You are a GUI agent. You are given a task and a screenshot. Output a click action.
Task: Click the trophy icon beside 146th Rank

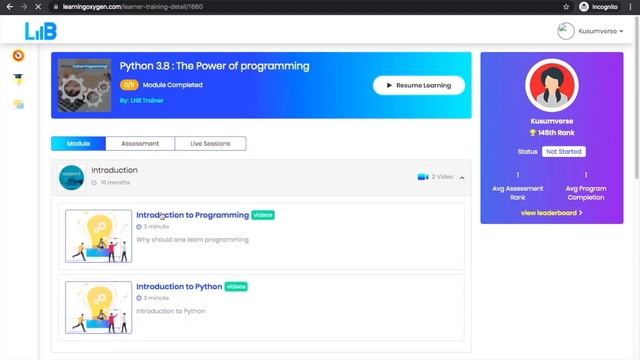coord(532,133)
